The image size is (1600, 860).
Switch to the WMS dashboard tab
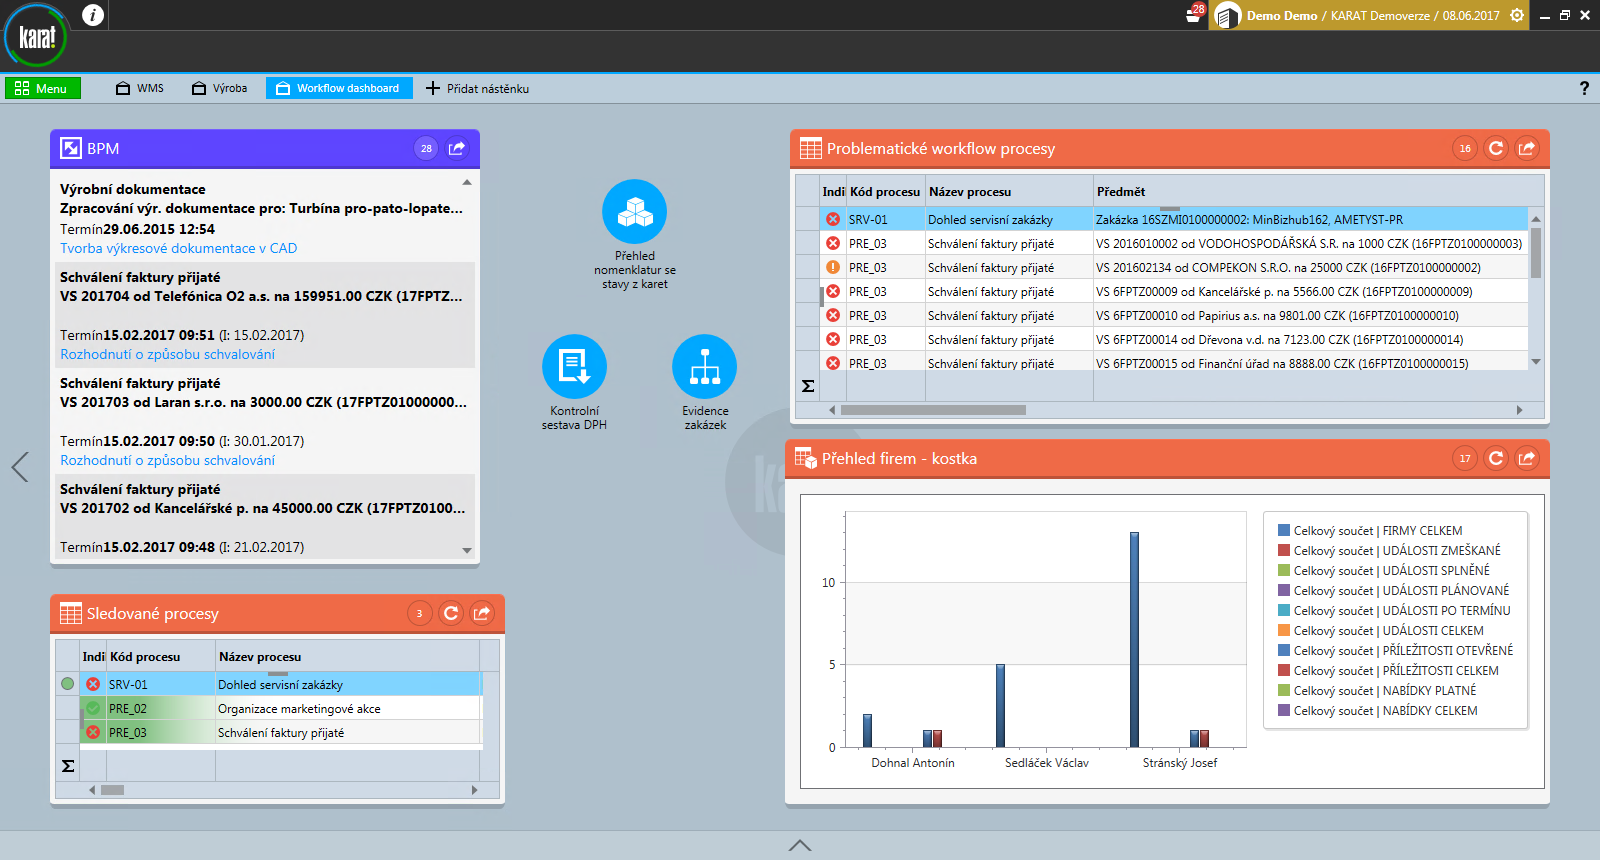pyautogui.click(x=140, y=89)
